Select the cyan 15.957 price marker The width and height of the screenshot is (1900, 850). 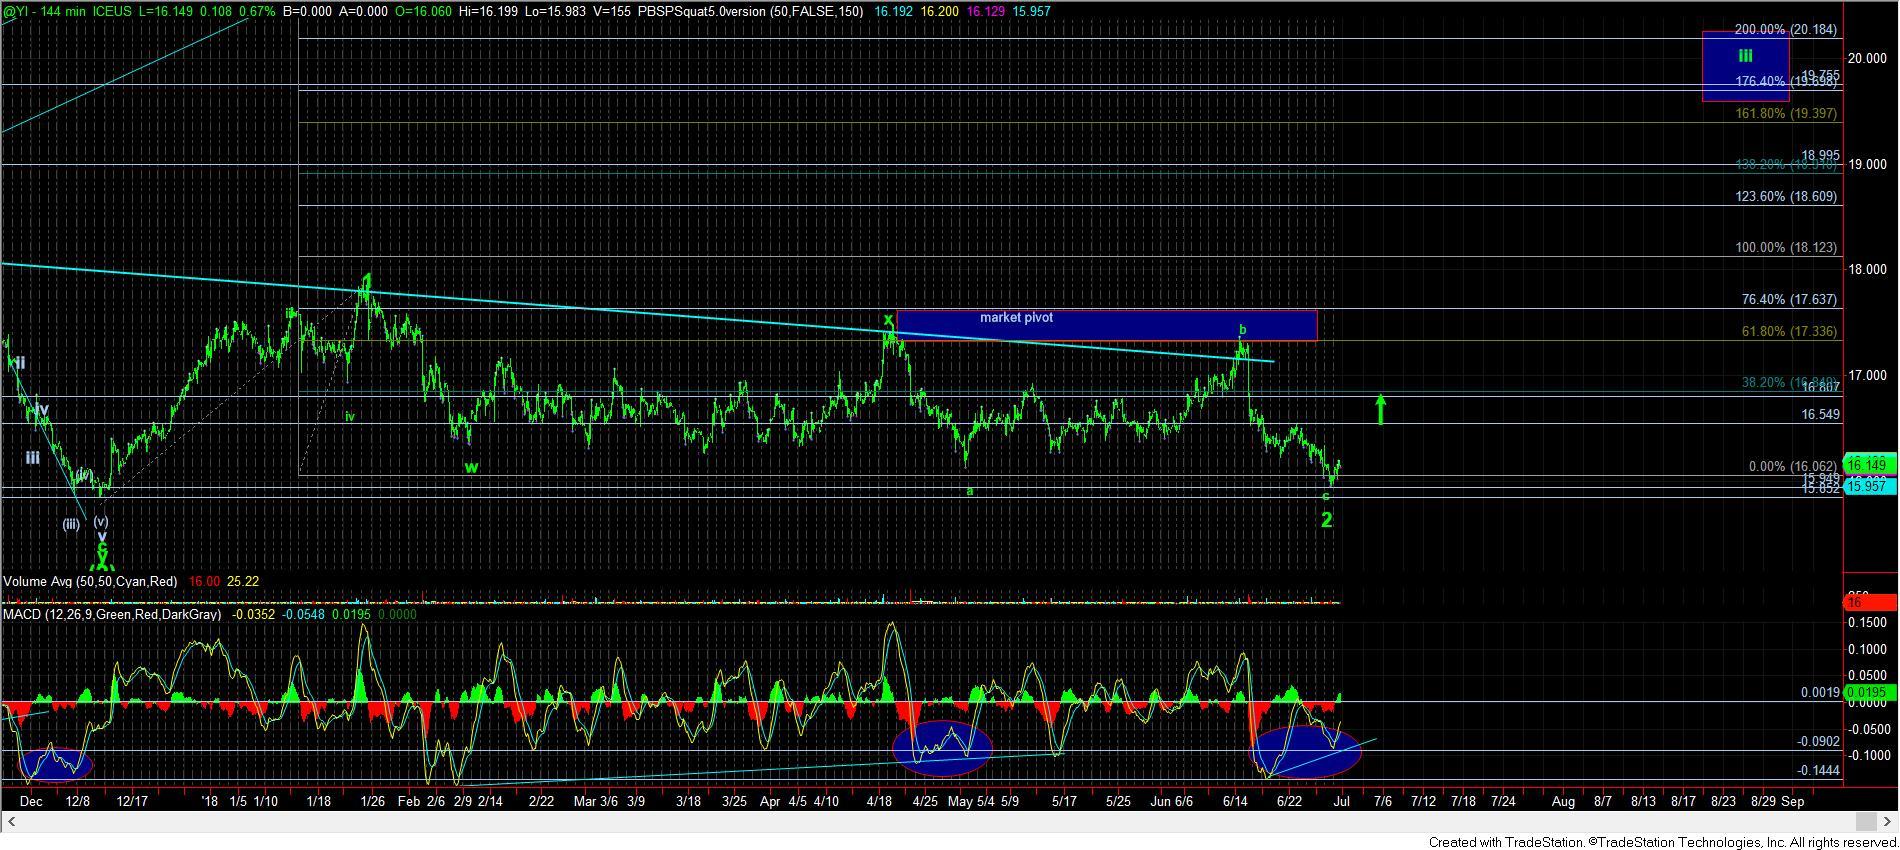click(1866, 486)
